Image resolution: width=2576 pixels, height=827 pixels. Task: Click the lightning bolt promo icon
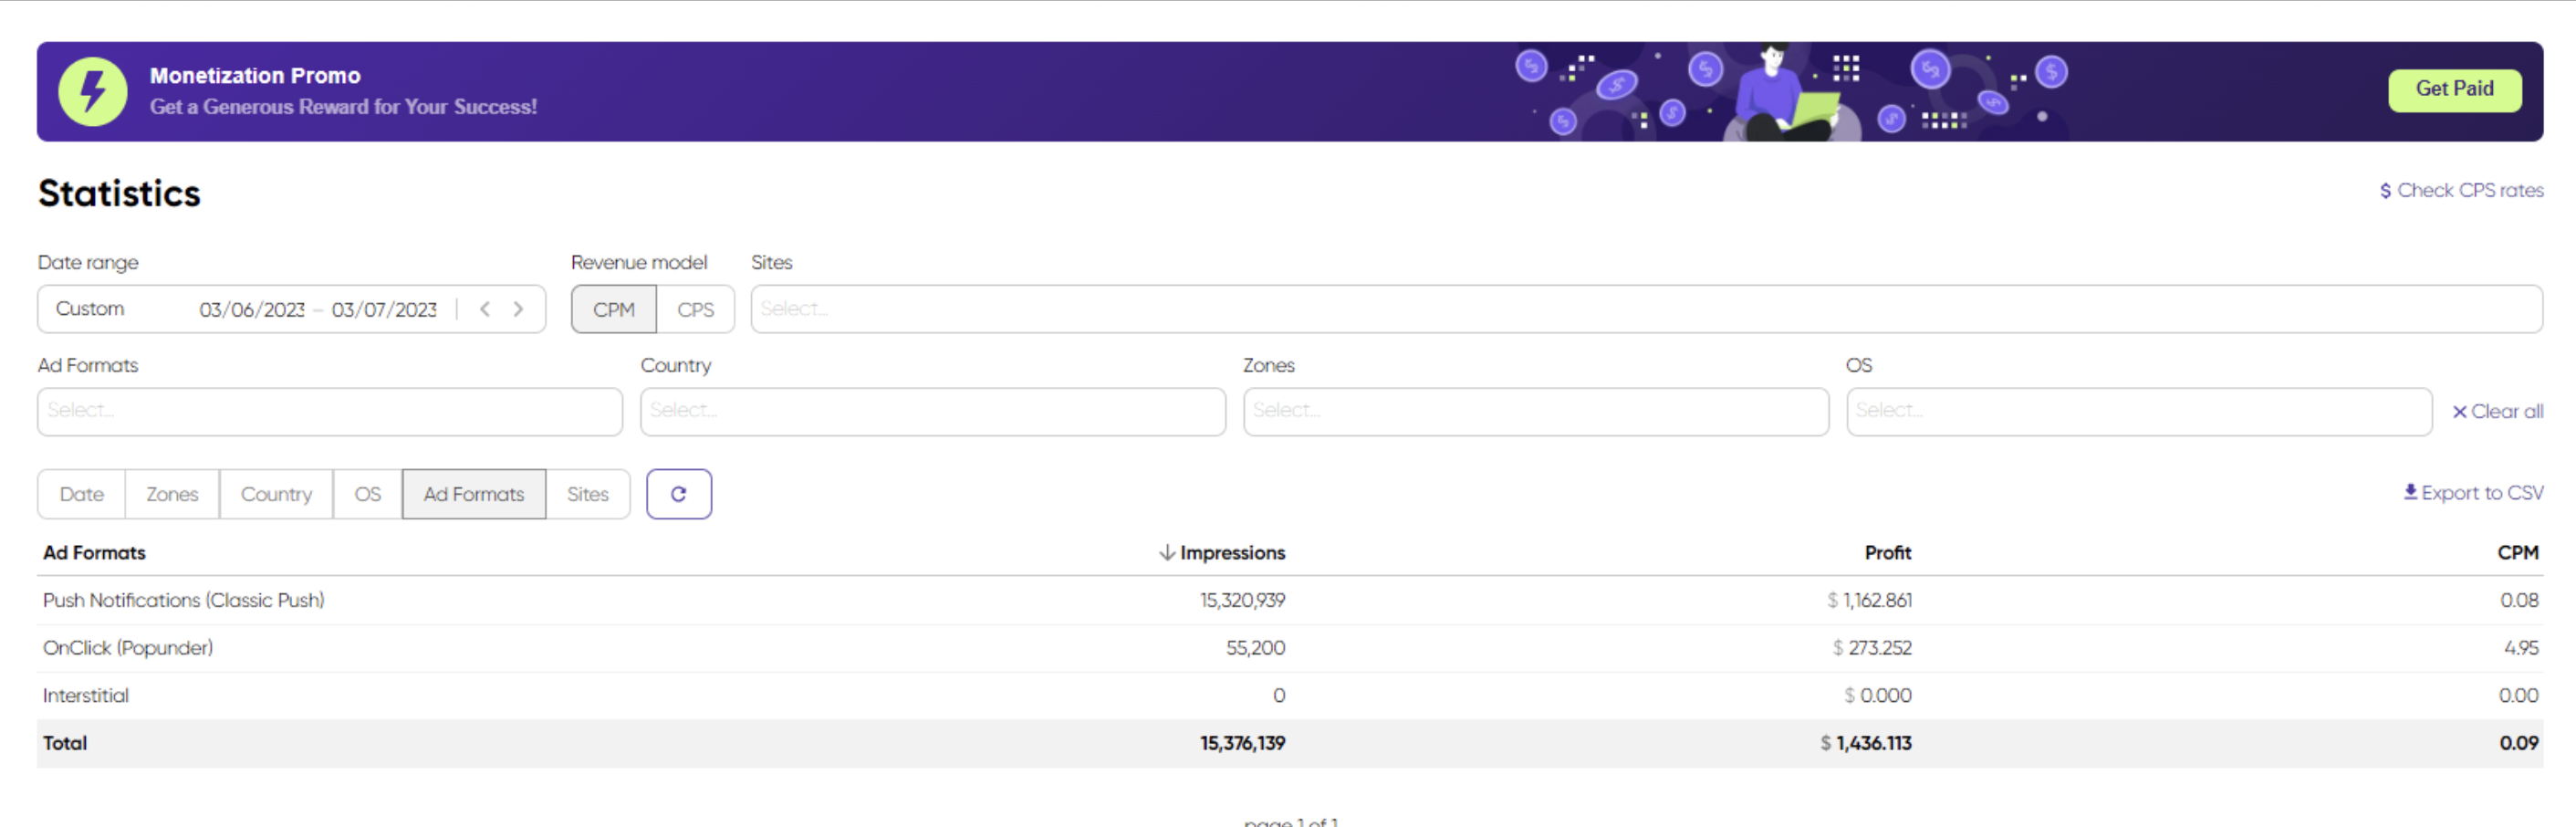click(93, 91)
